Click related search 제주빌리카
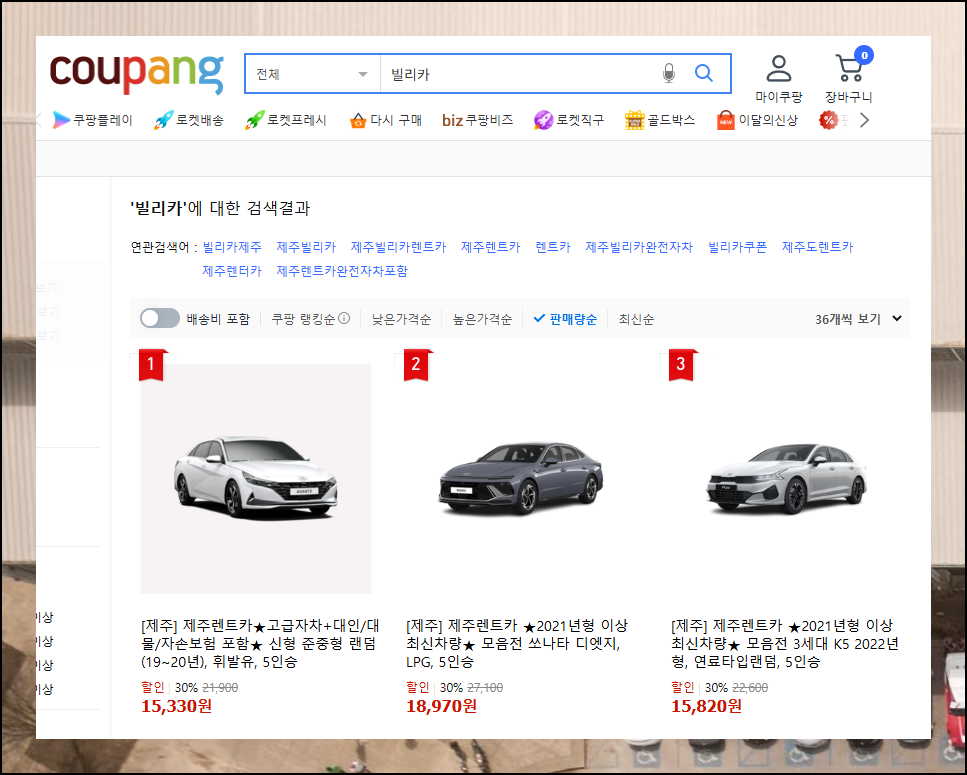This screenshot has width=967, height=775. [x=306, y=247]
